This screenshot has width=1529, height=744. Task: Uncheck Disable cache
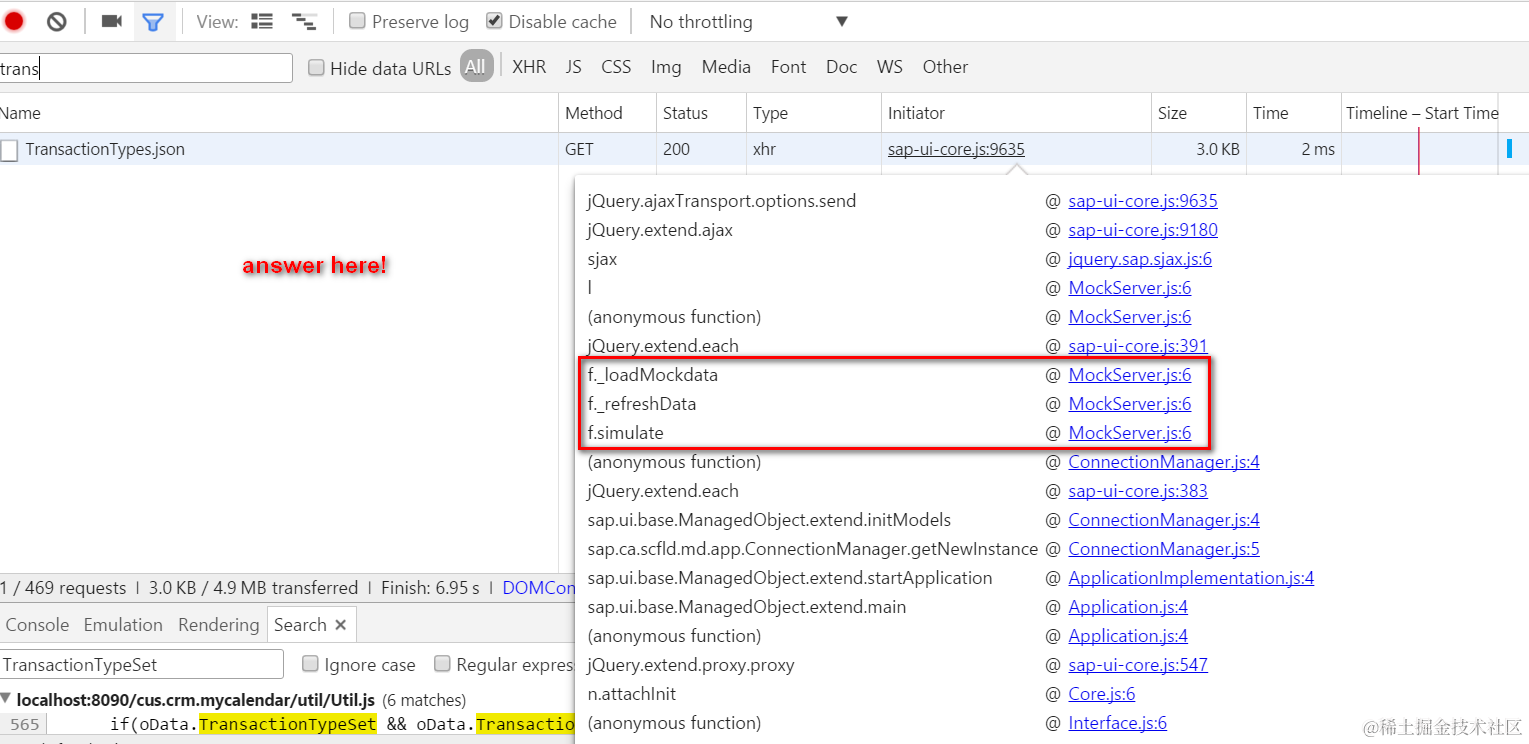494,21
